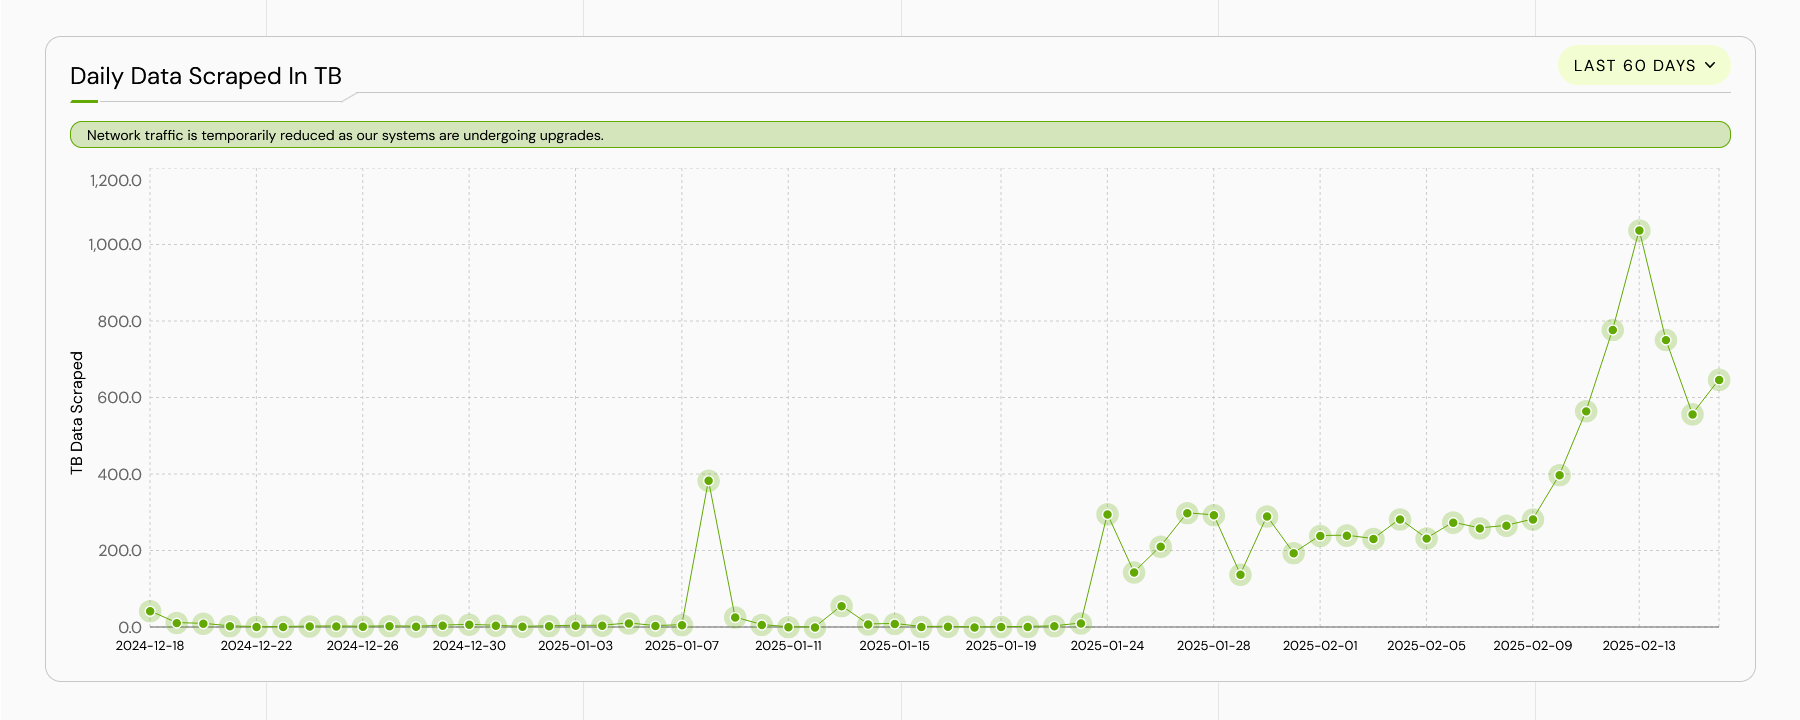Click the 2024-12-22 date label
This screenshot has height=720, width=1800.
pos(256,646)
